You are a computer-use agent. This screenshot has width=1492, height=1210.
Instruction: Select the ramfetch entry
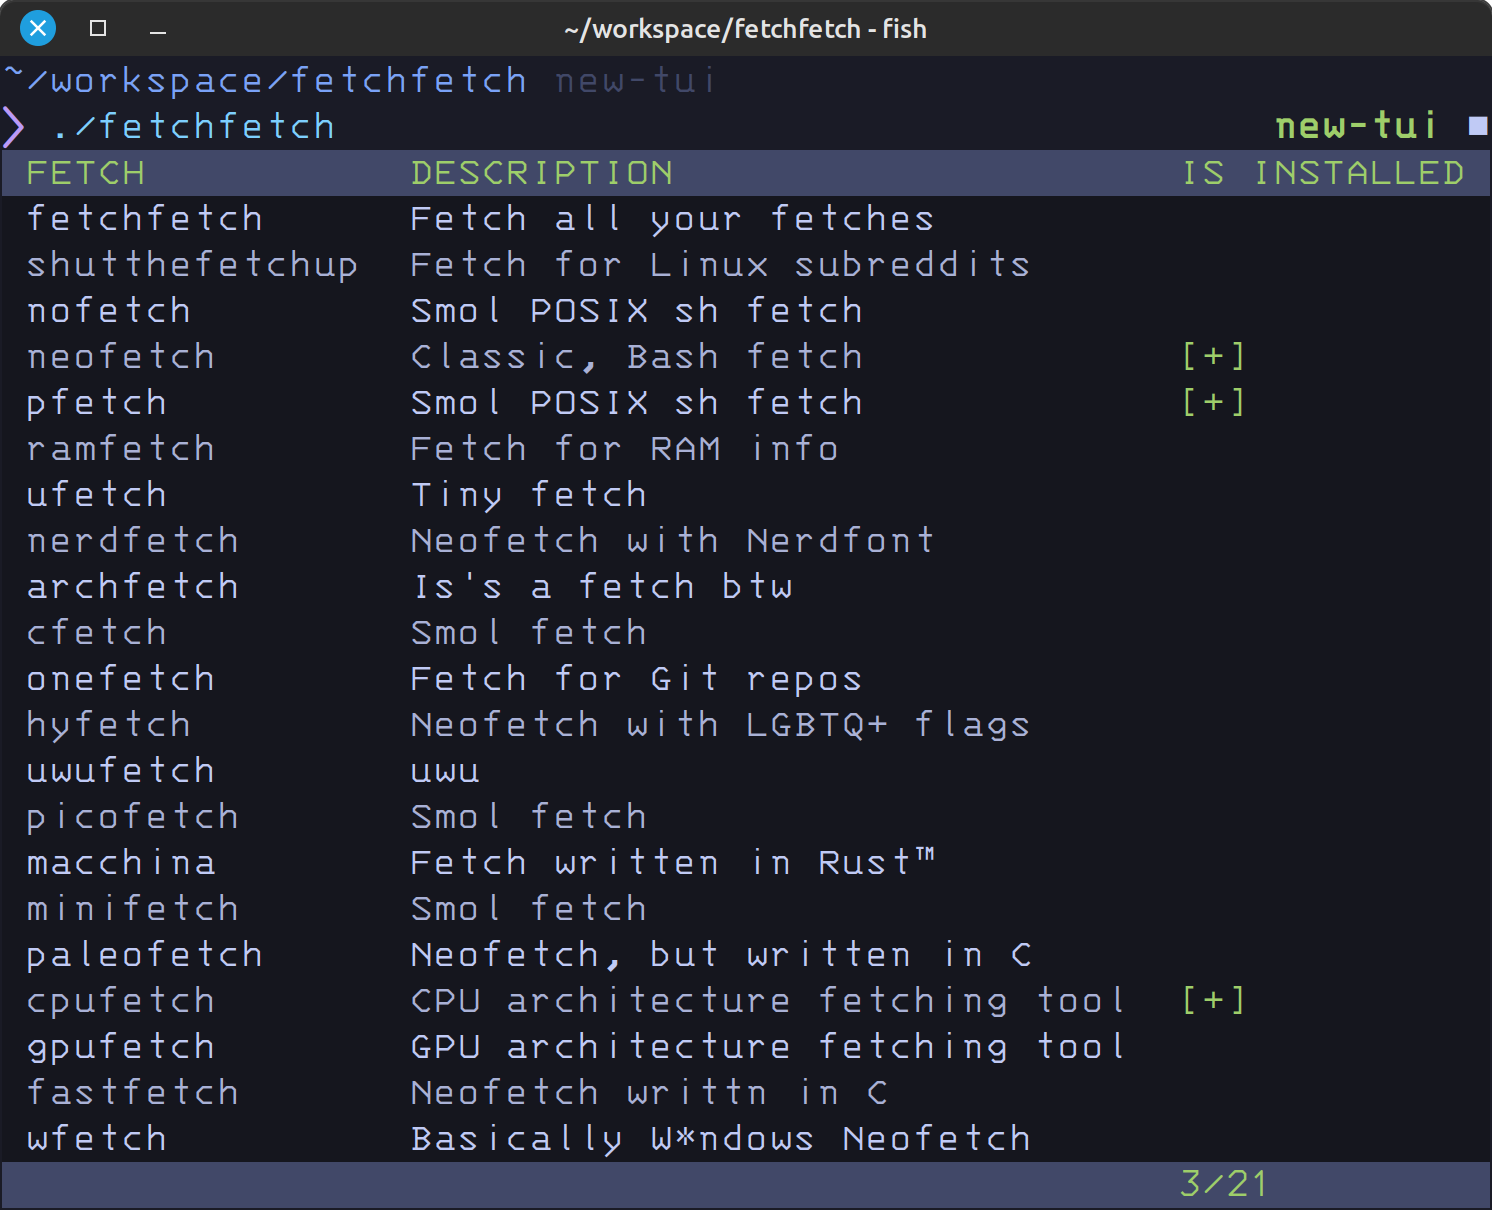click(121, 449)
